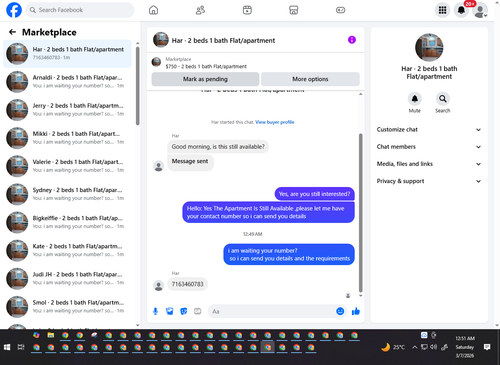Focus the Search Facebook box

(x=80, y=10)
